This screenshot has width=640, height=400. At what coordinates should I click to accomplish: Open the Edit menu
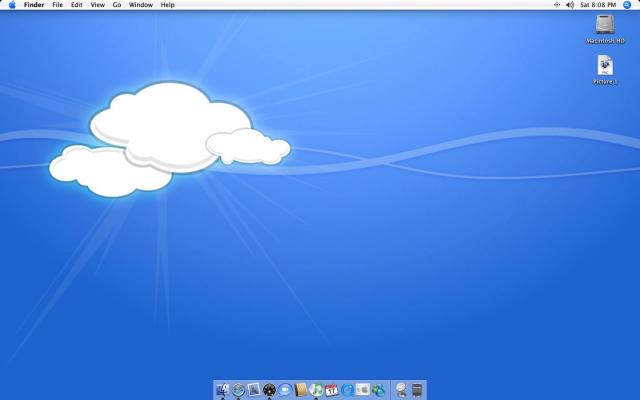click(76, 5)
